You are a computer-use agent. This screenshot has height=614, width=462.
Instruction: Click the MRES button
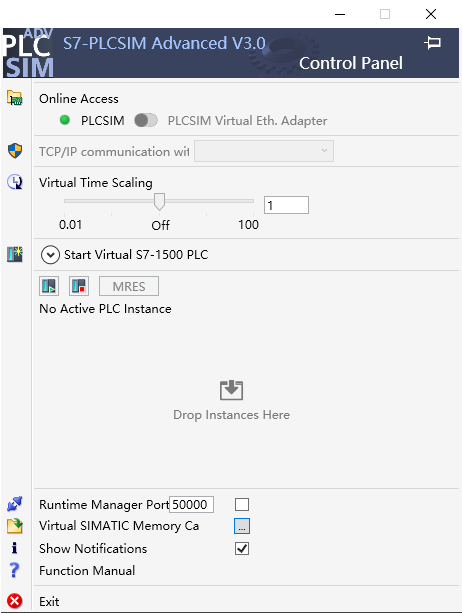[x=129, y=286]
